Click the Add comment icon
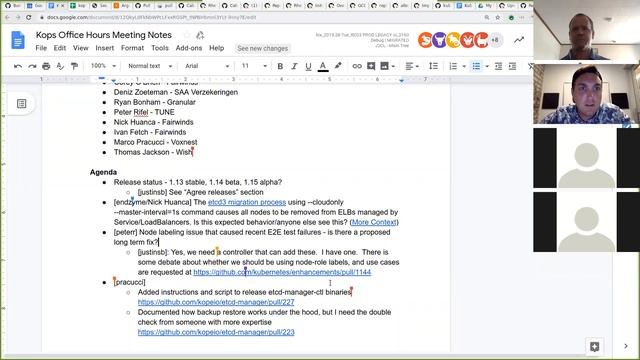 tap(371, 66)
